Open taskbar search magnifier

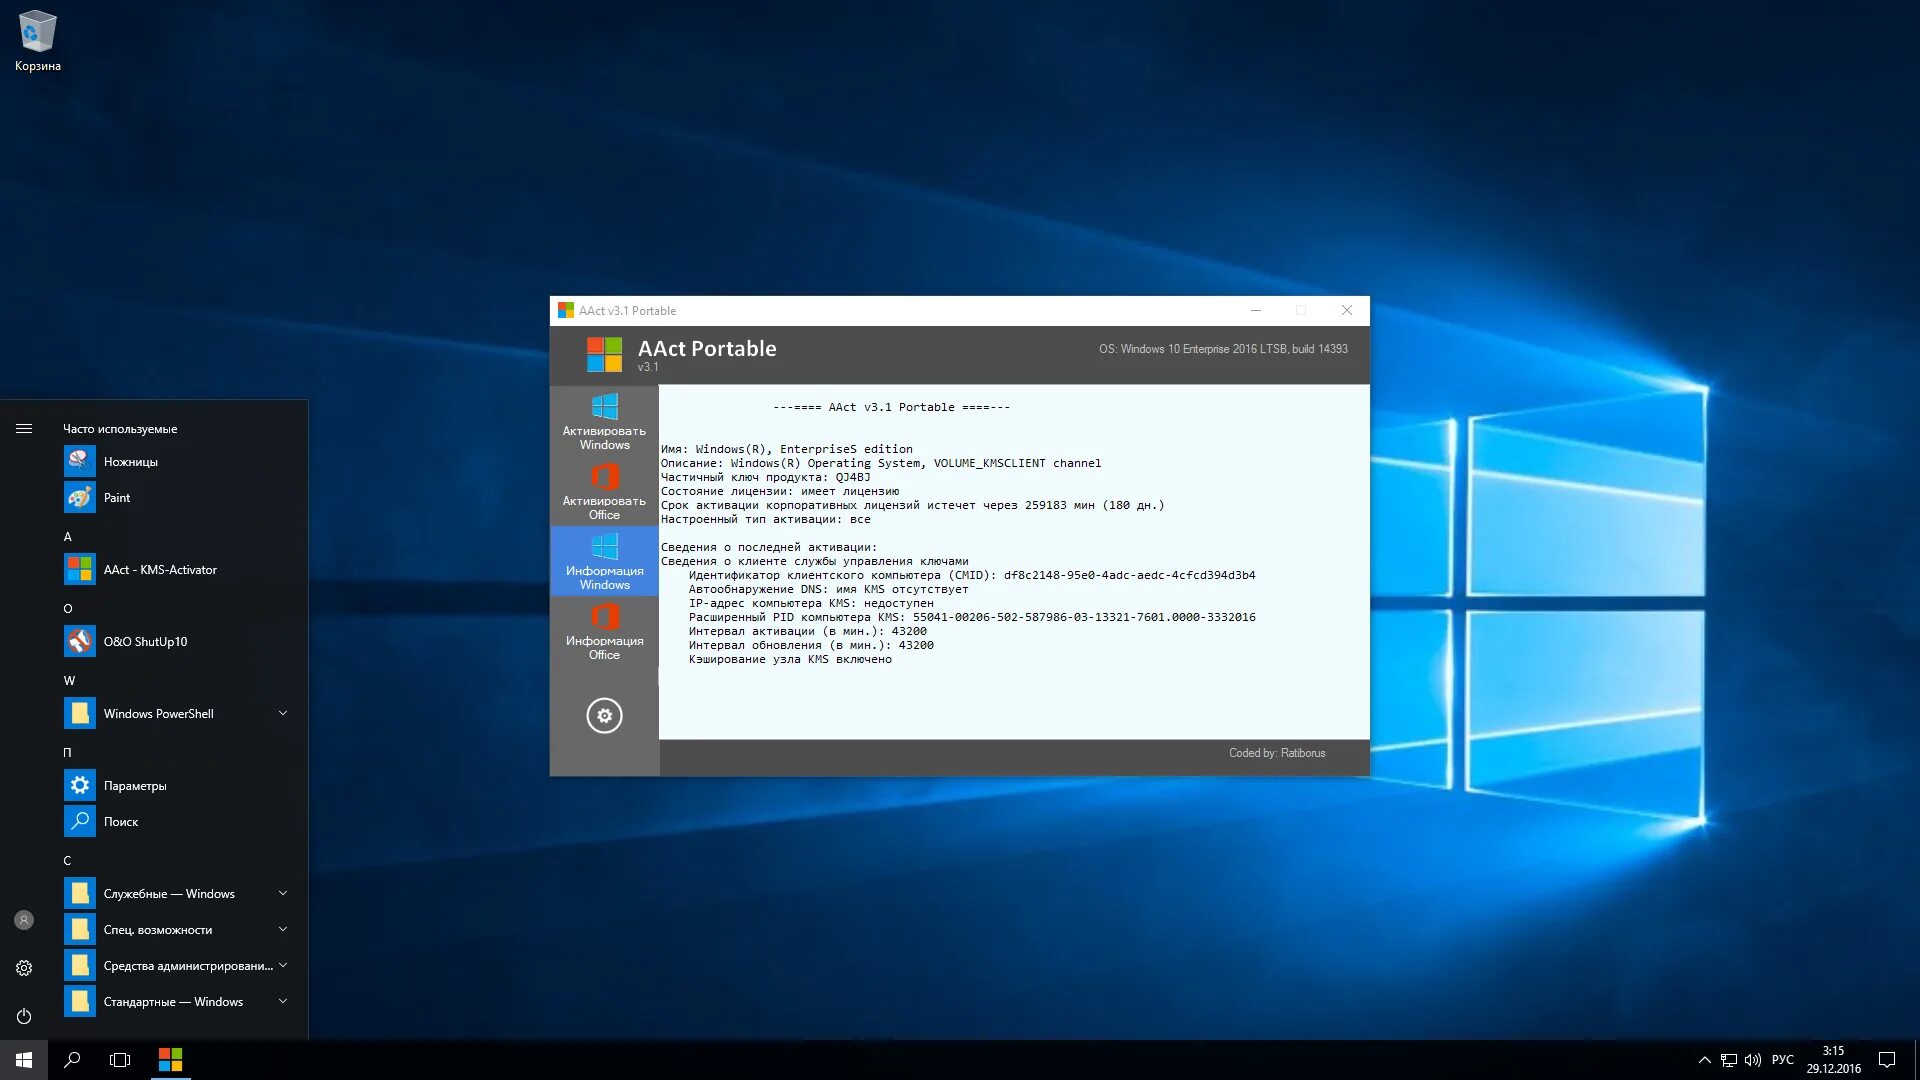(72, 1060)
